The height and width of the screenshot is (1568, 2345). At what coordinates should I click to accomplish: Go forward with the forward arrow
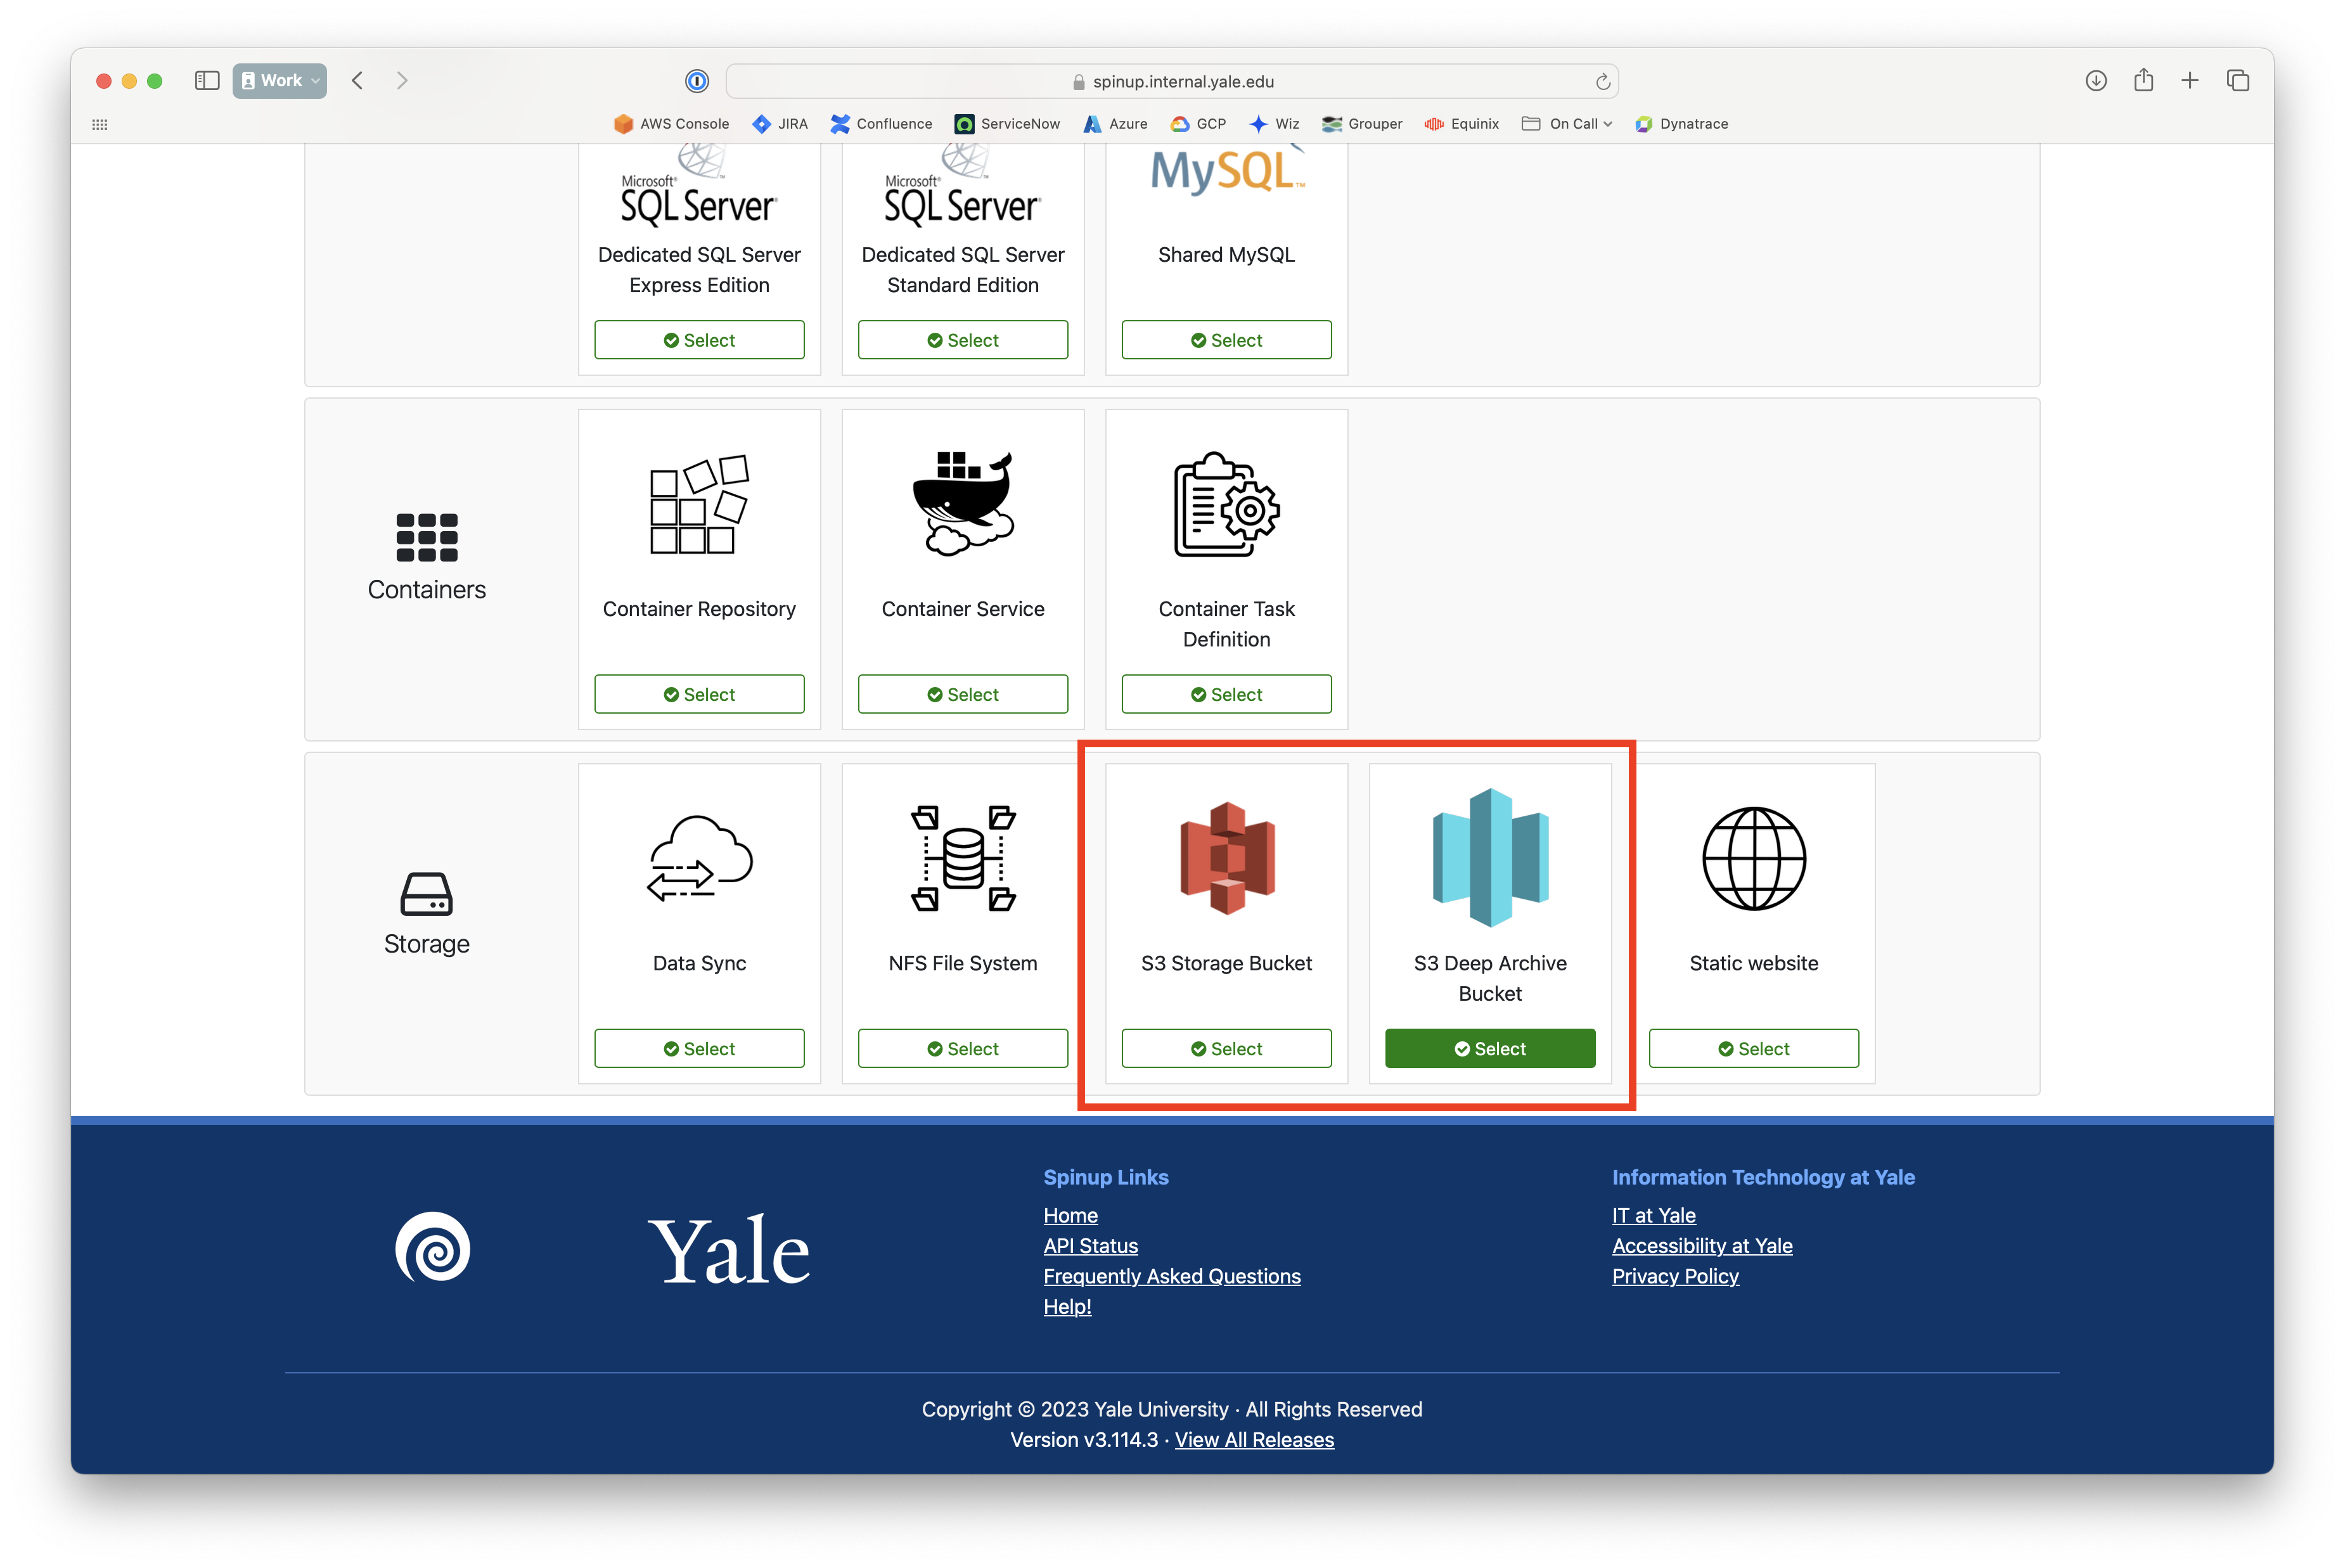(x=402, y=81)
